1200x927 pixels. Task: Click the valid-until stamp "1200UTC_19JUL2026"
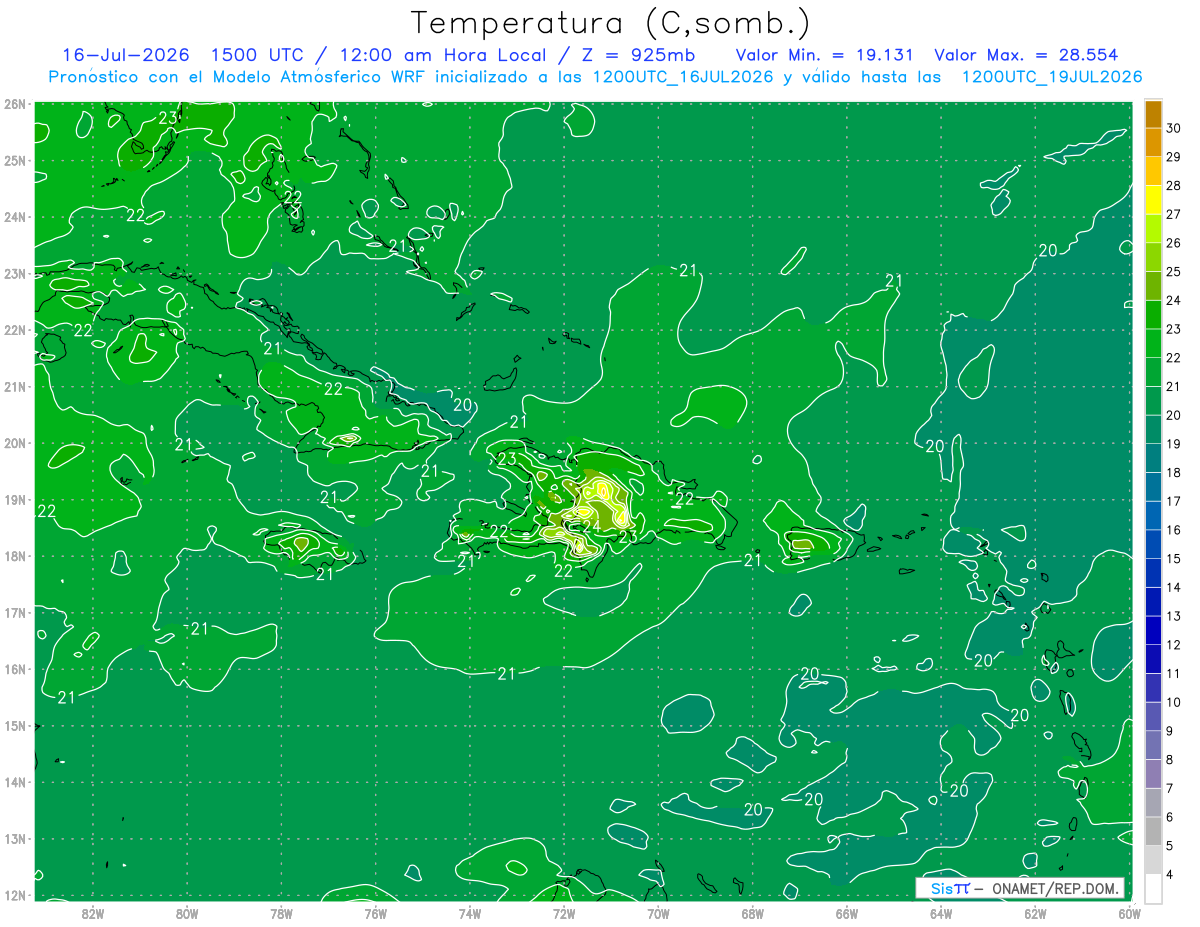[1052, 77]
